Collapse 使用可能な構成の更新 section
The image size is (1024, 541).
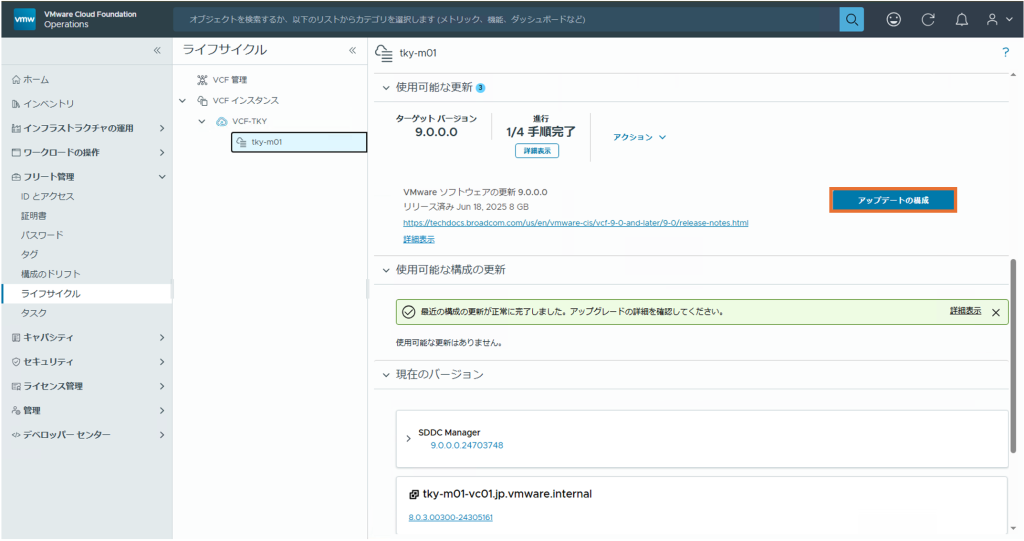[x=386, y=270]
